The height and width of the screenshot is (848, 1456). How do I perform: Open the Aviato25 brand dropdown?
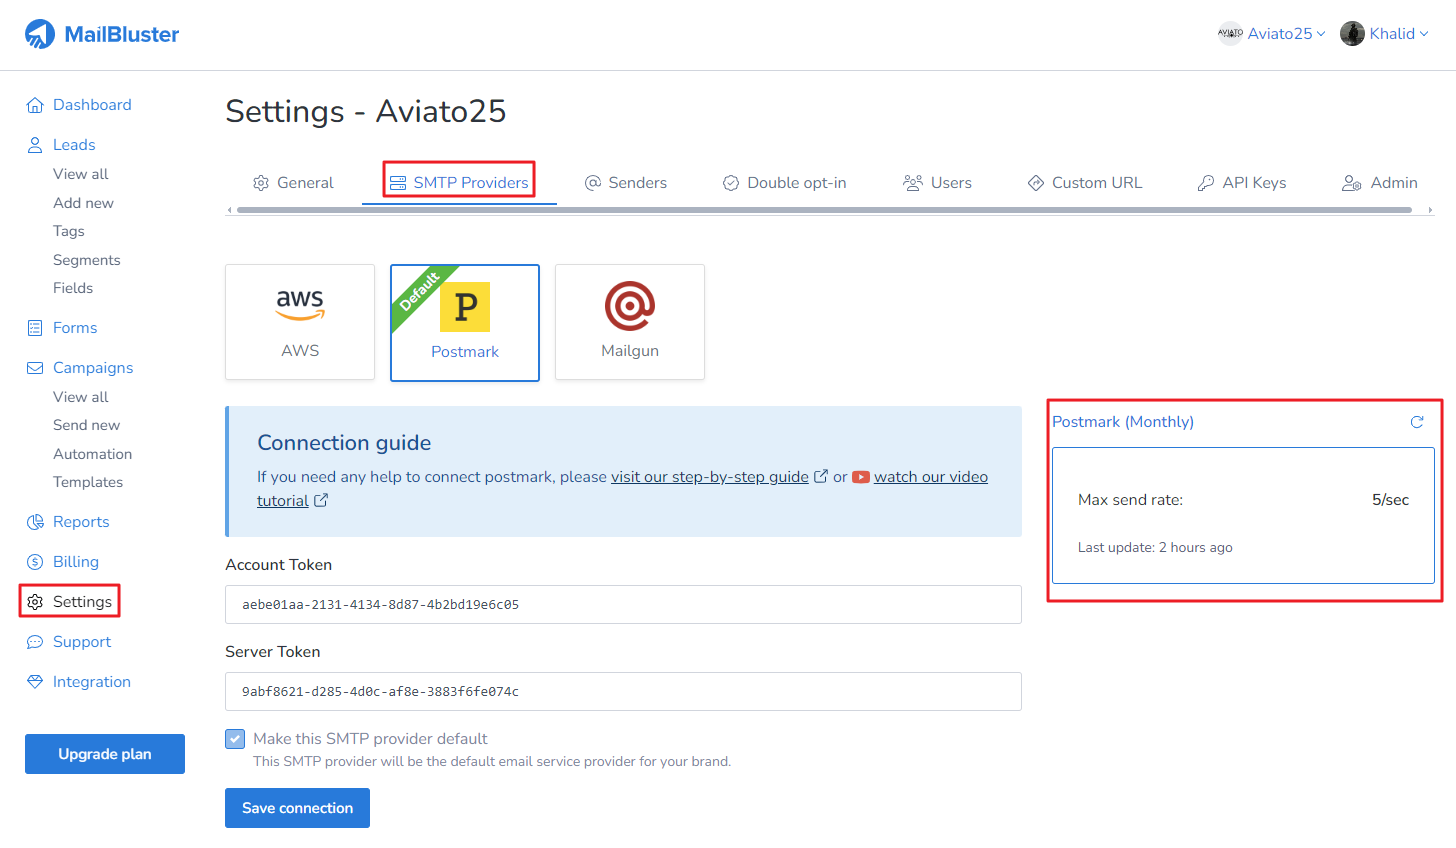pos(1271,34)
